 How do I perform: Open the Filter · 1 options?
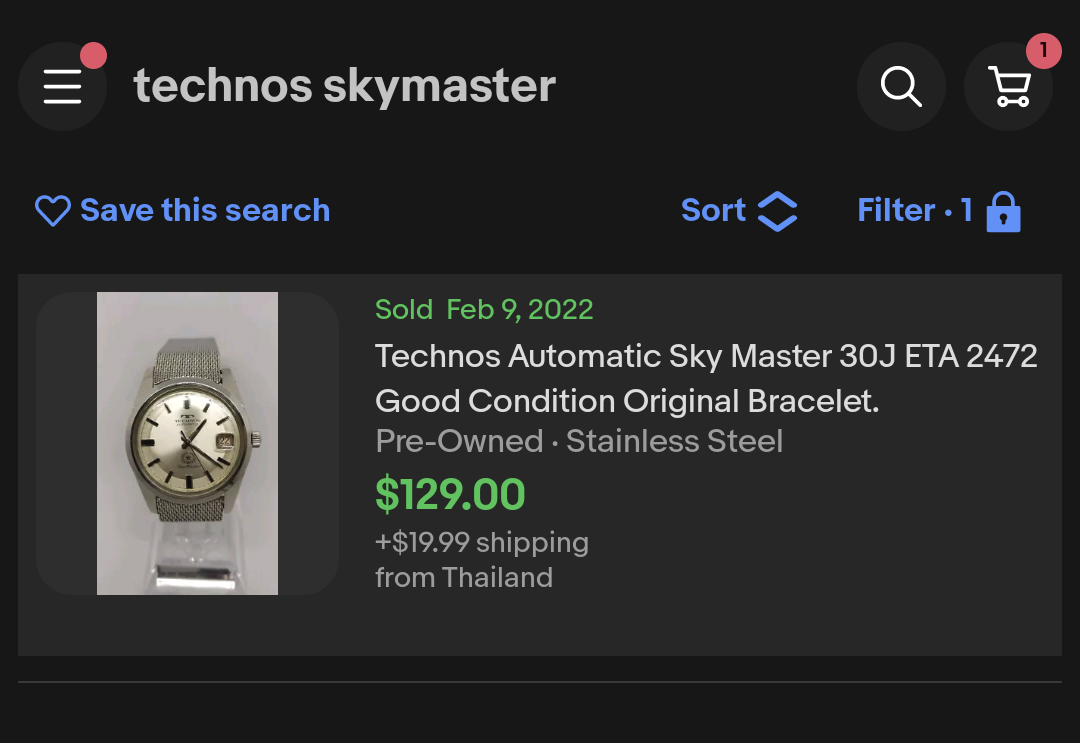coord(914,210)
